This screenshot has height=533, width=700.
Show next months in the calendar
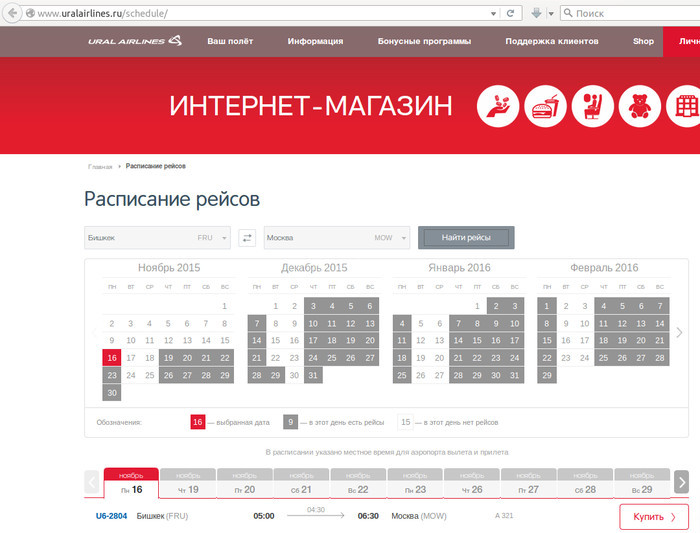tap(679, 333)
